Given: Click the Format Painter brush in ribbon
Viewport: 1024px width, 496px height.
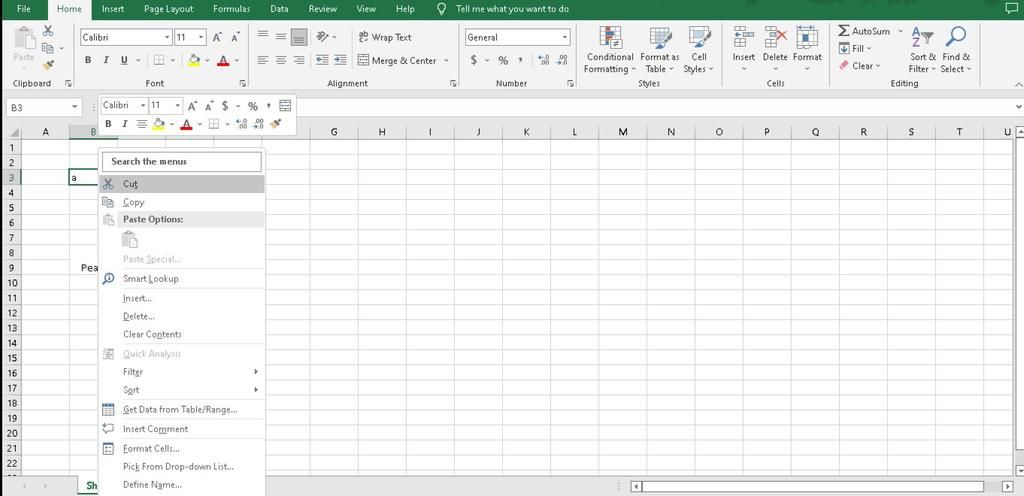Looking at the screenshot, I should (x=48, y=65).
